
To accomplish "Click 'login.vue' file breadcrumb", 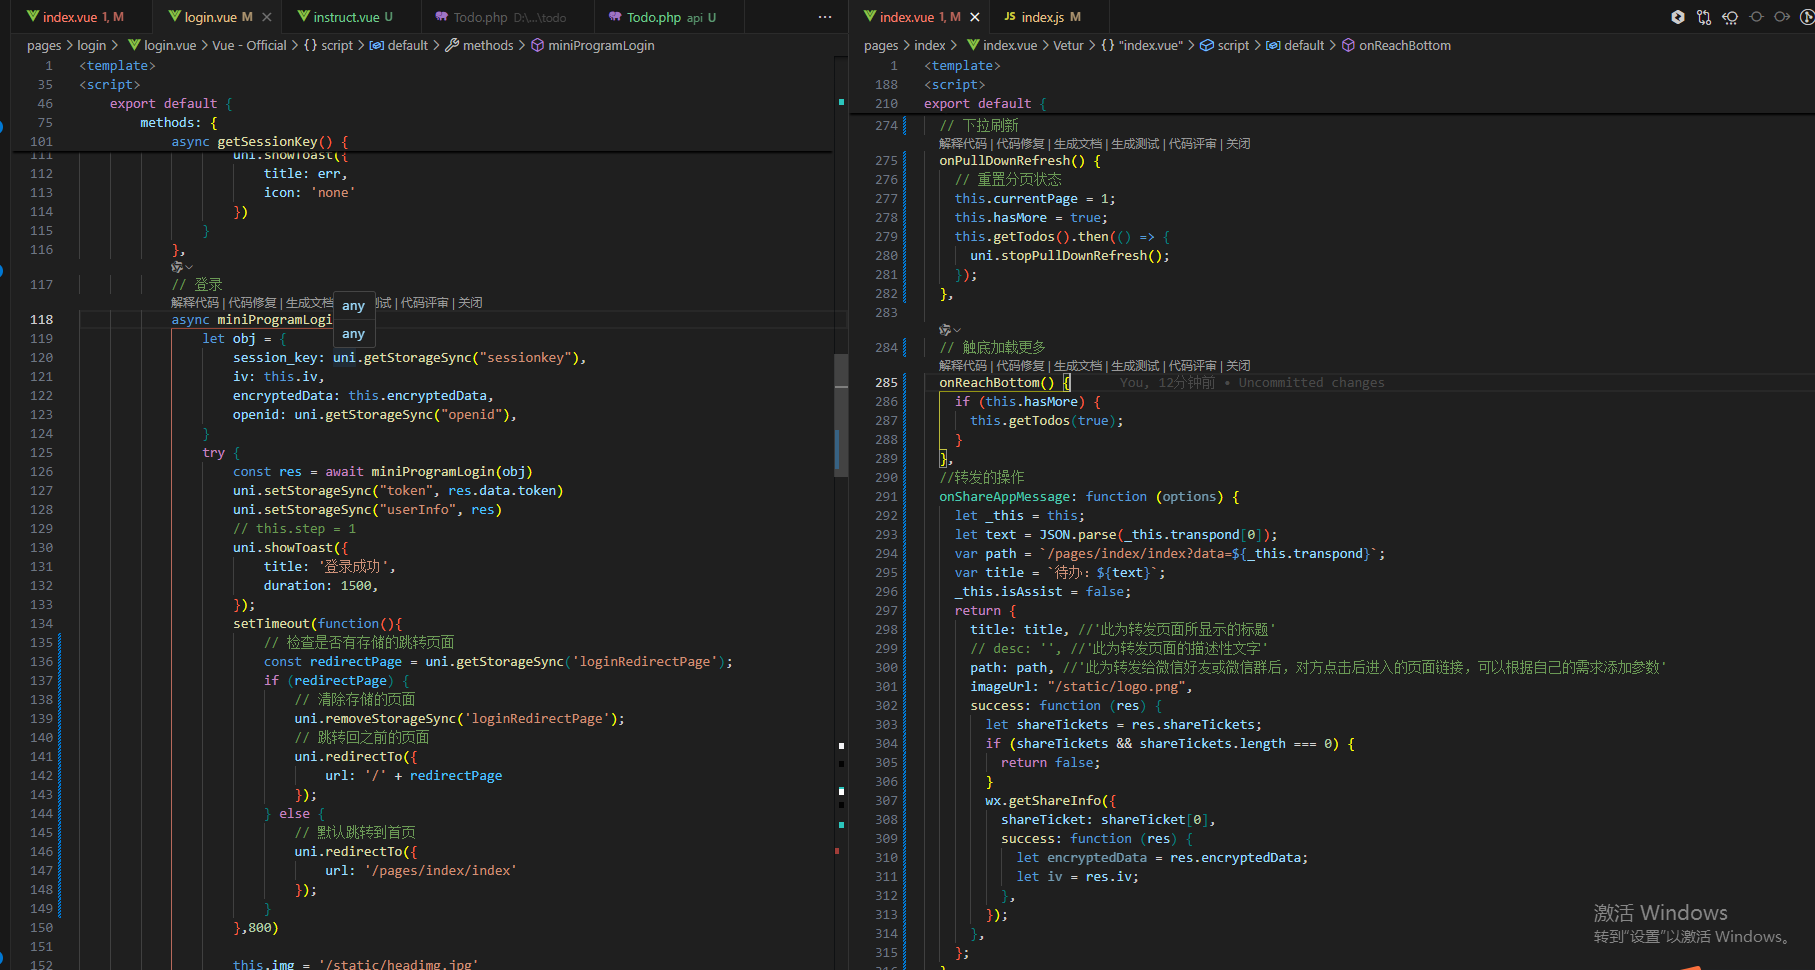I will (162, 45).
